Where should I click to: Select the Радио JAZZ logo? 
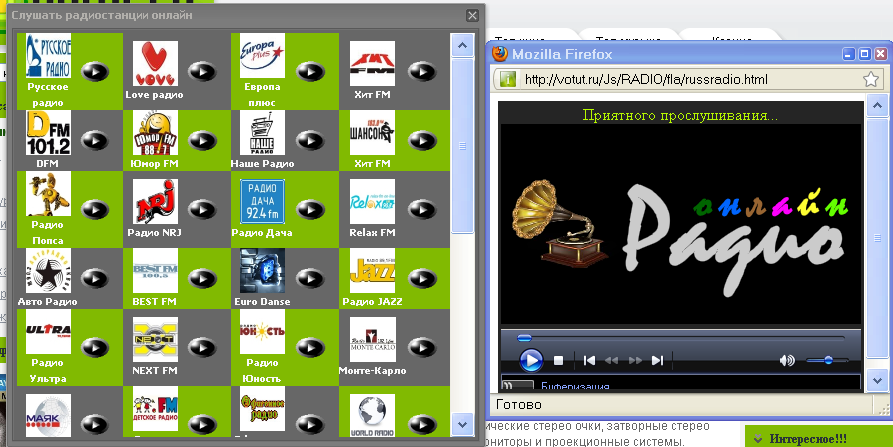(372, 270)
